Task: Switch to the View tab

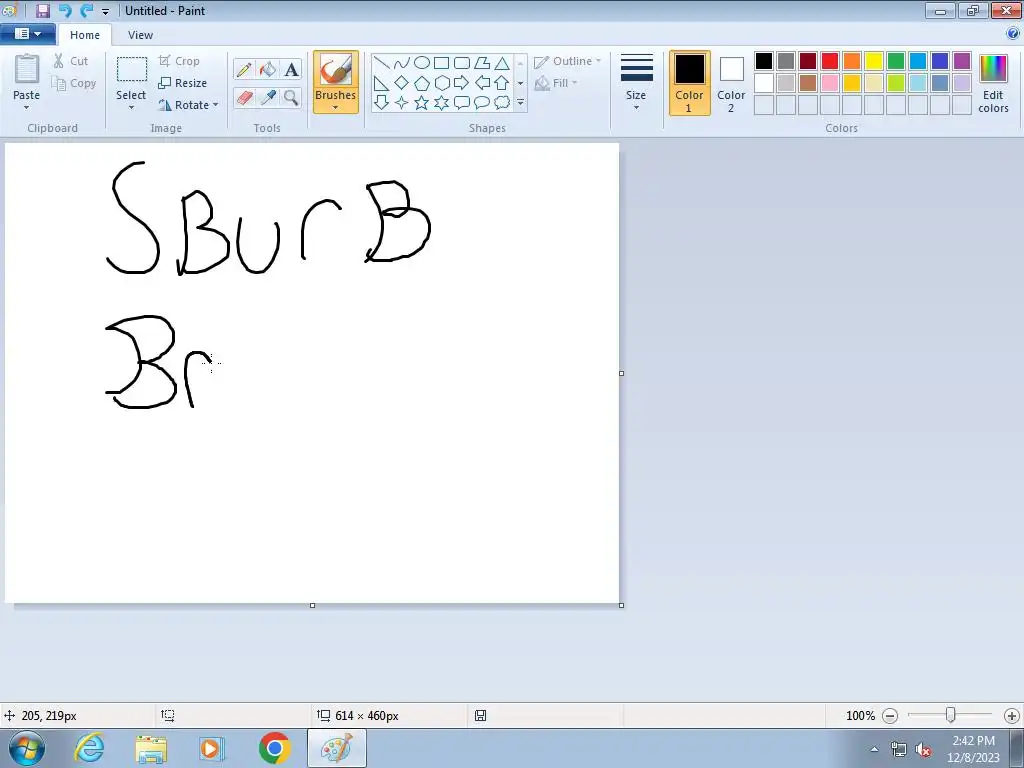Action: pos(140,35)
